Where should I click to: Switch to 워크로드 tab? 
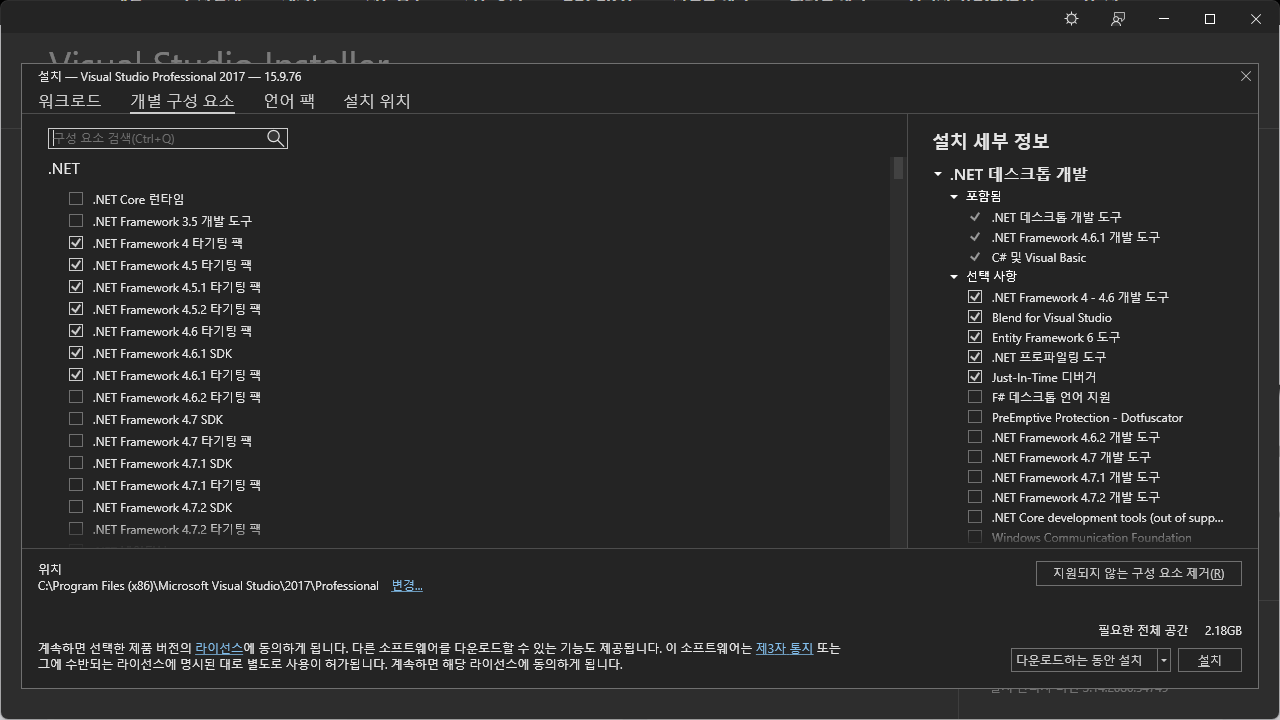pyautogui.click(x=70, y=101)
